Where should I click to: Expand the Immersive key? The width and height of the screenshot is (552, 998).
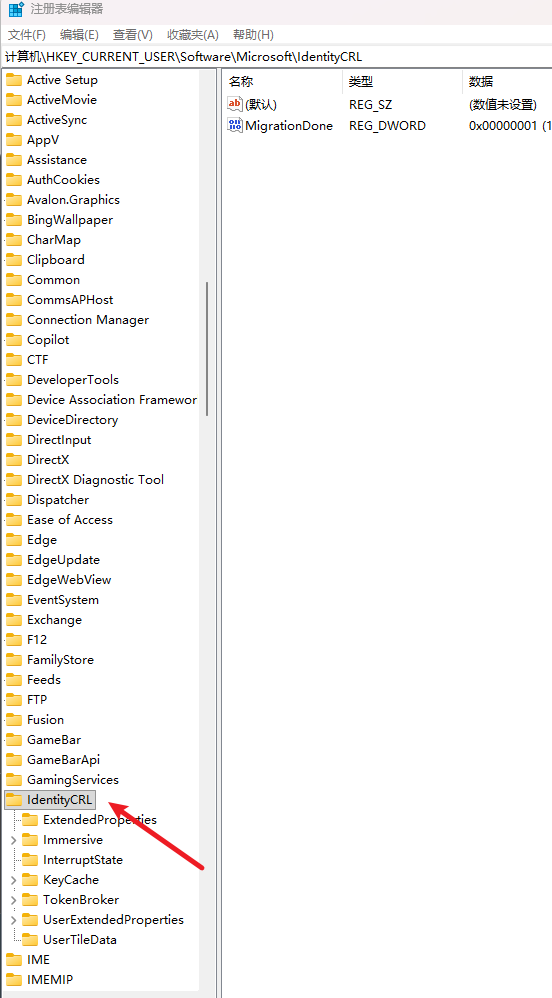pos(13,840)
